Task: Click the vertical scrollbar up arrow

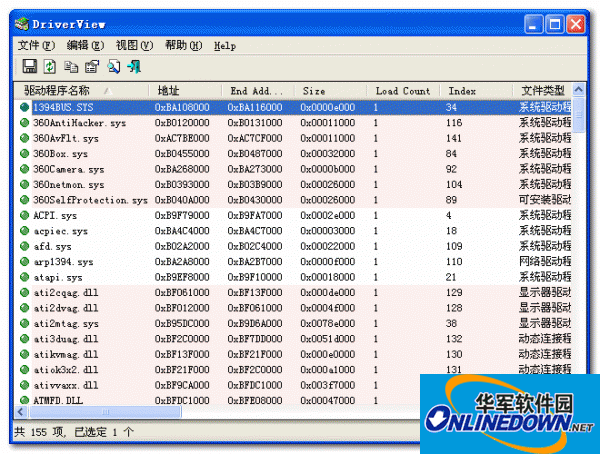Action: click(579, 90)
